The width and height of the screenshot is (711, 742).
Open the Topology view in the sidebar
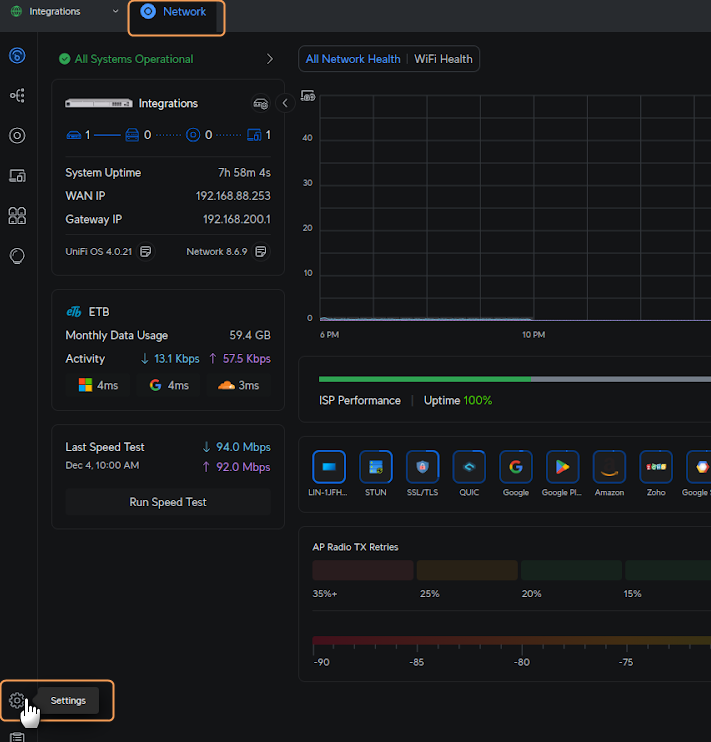(17, 96)
